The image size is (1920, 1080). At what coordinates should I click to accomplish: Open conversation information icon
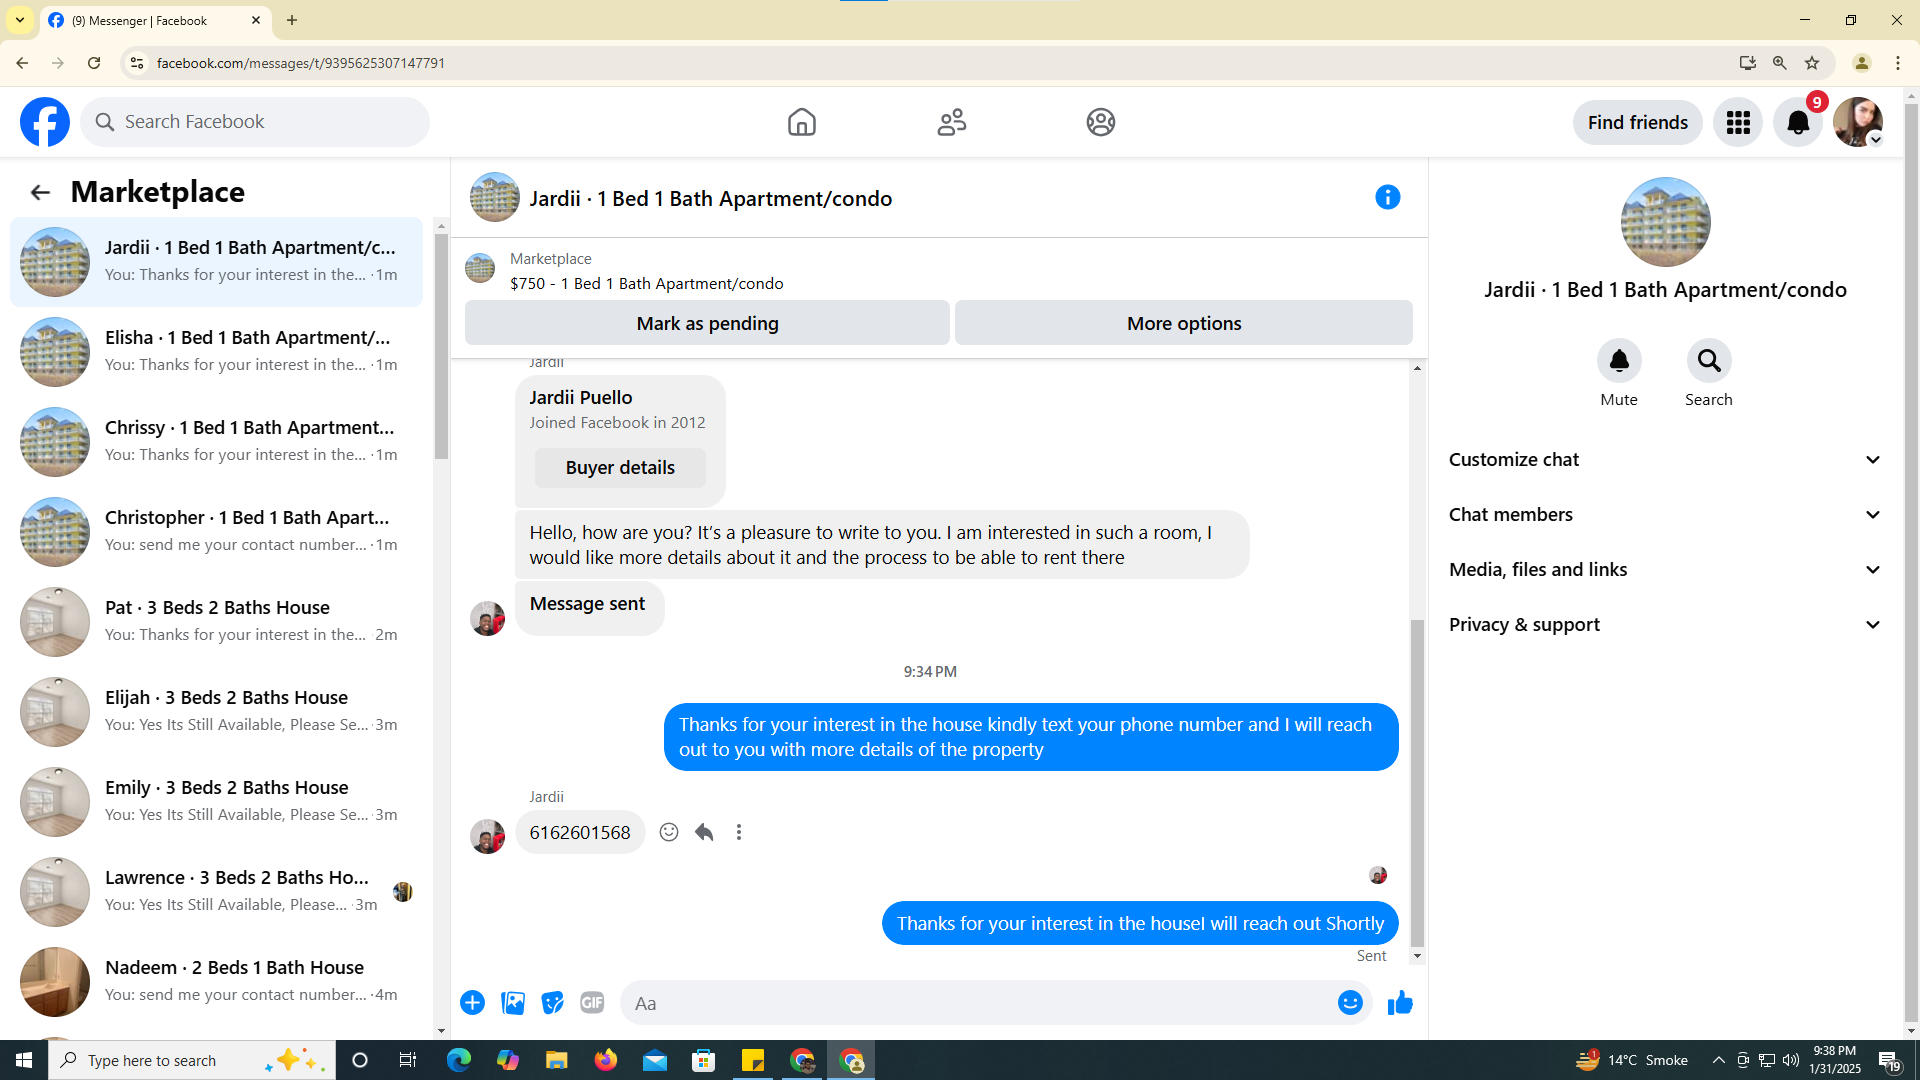1387,197
